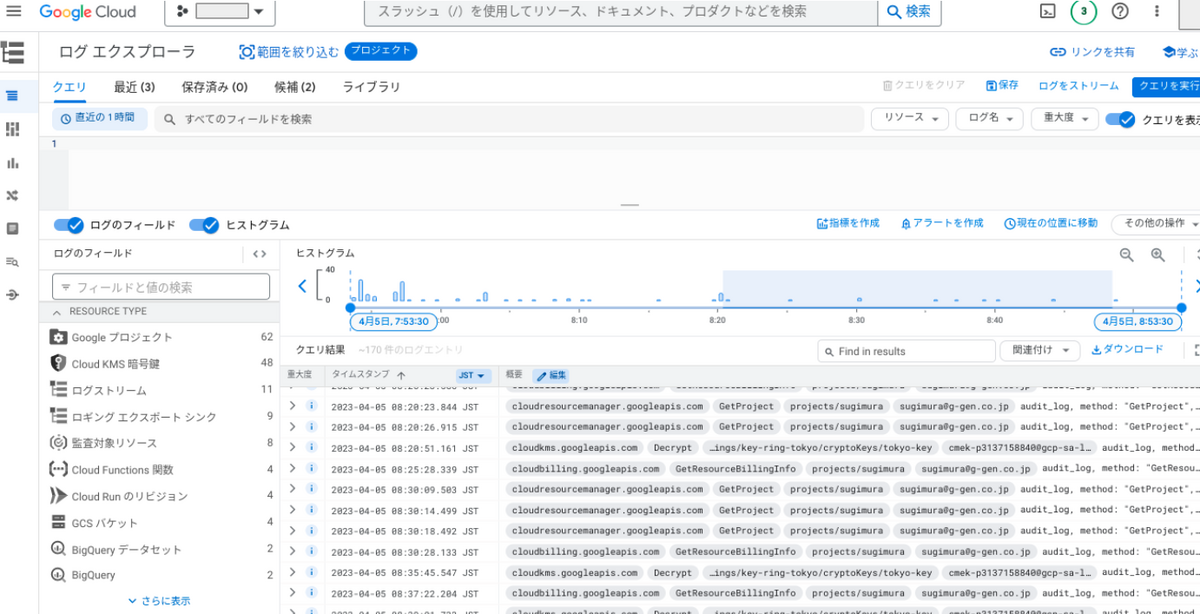Viewport: 1200px width, 614px height.
Task: Focus the フィールドと値の検索 input
Action: coord(161,287)
